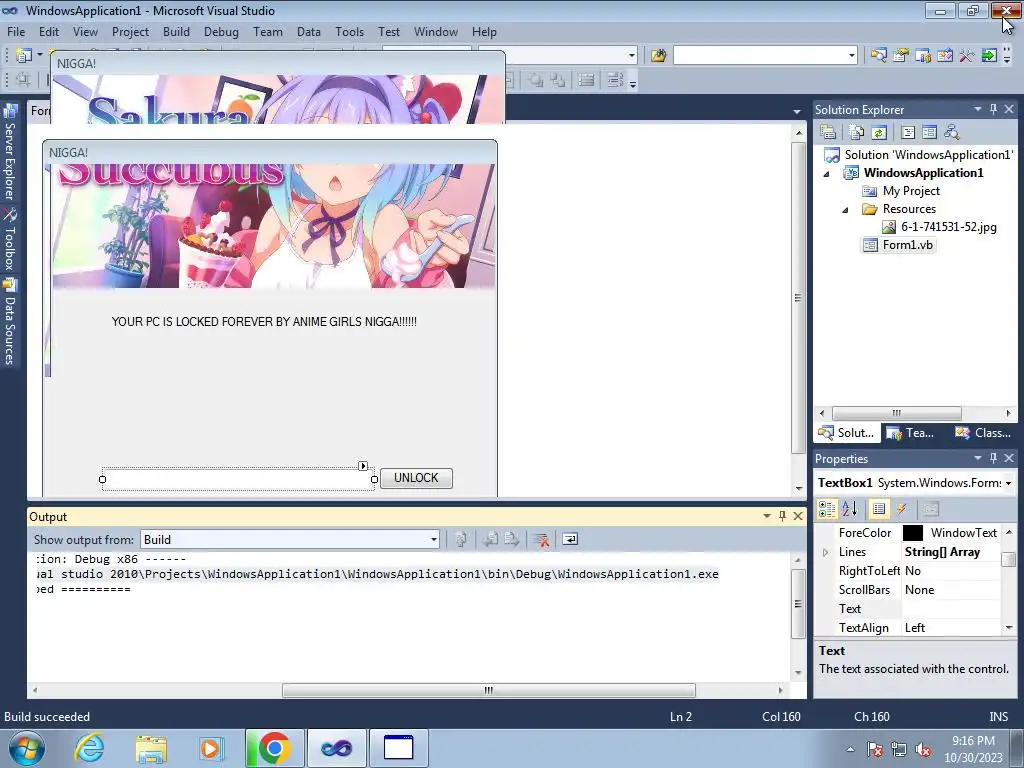This screenshot has height=768, width=1024.
Task: Click the TextBox1 control on the form designer
Action: point(238,479)
